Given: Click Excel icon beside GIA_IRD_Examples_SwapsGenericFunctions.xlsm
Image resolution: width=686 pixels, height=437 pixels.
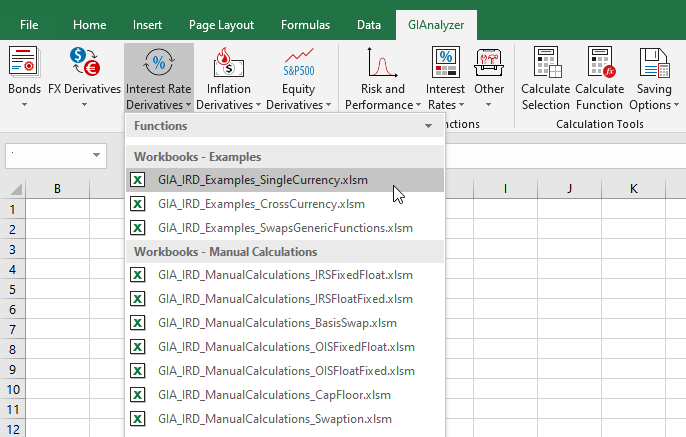Looking at the screenshot, I should coord(138,228).
